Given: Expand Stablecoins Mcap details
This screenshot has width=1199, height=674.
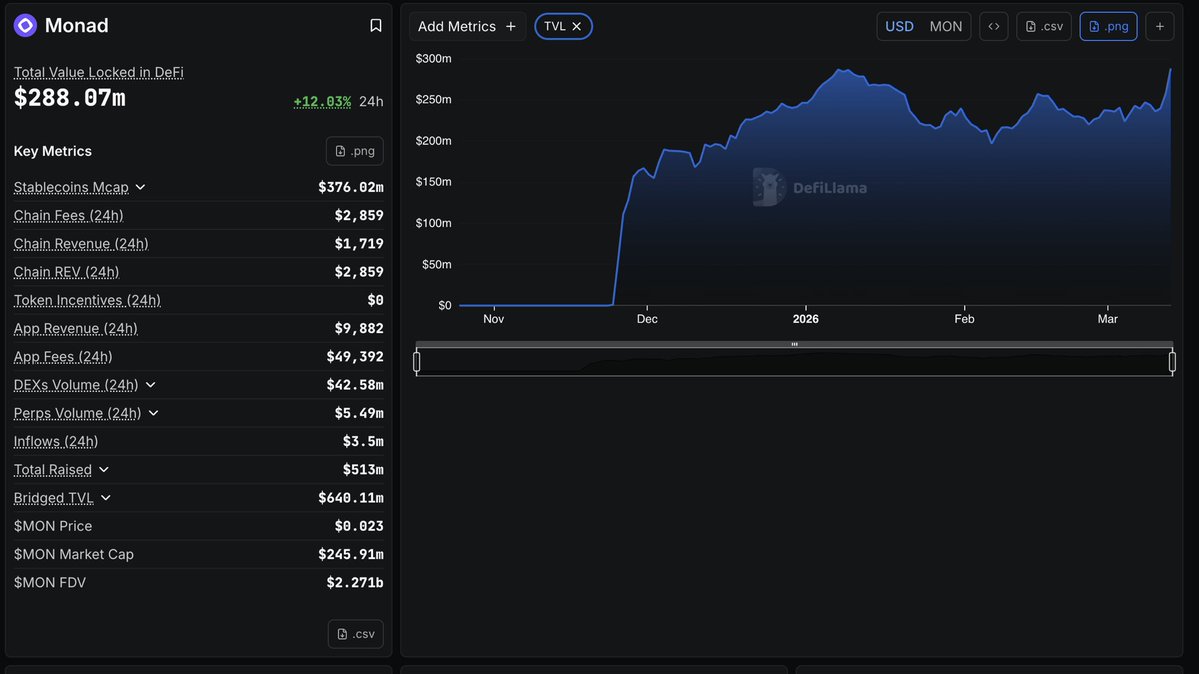Looking at the screenshot, I should (x=141, y=187).
